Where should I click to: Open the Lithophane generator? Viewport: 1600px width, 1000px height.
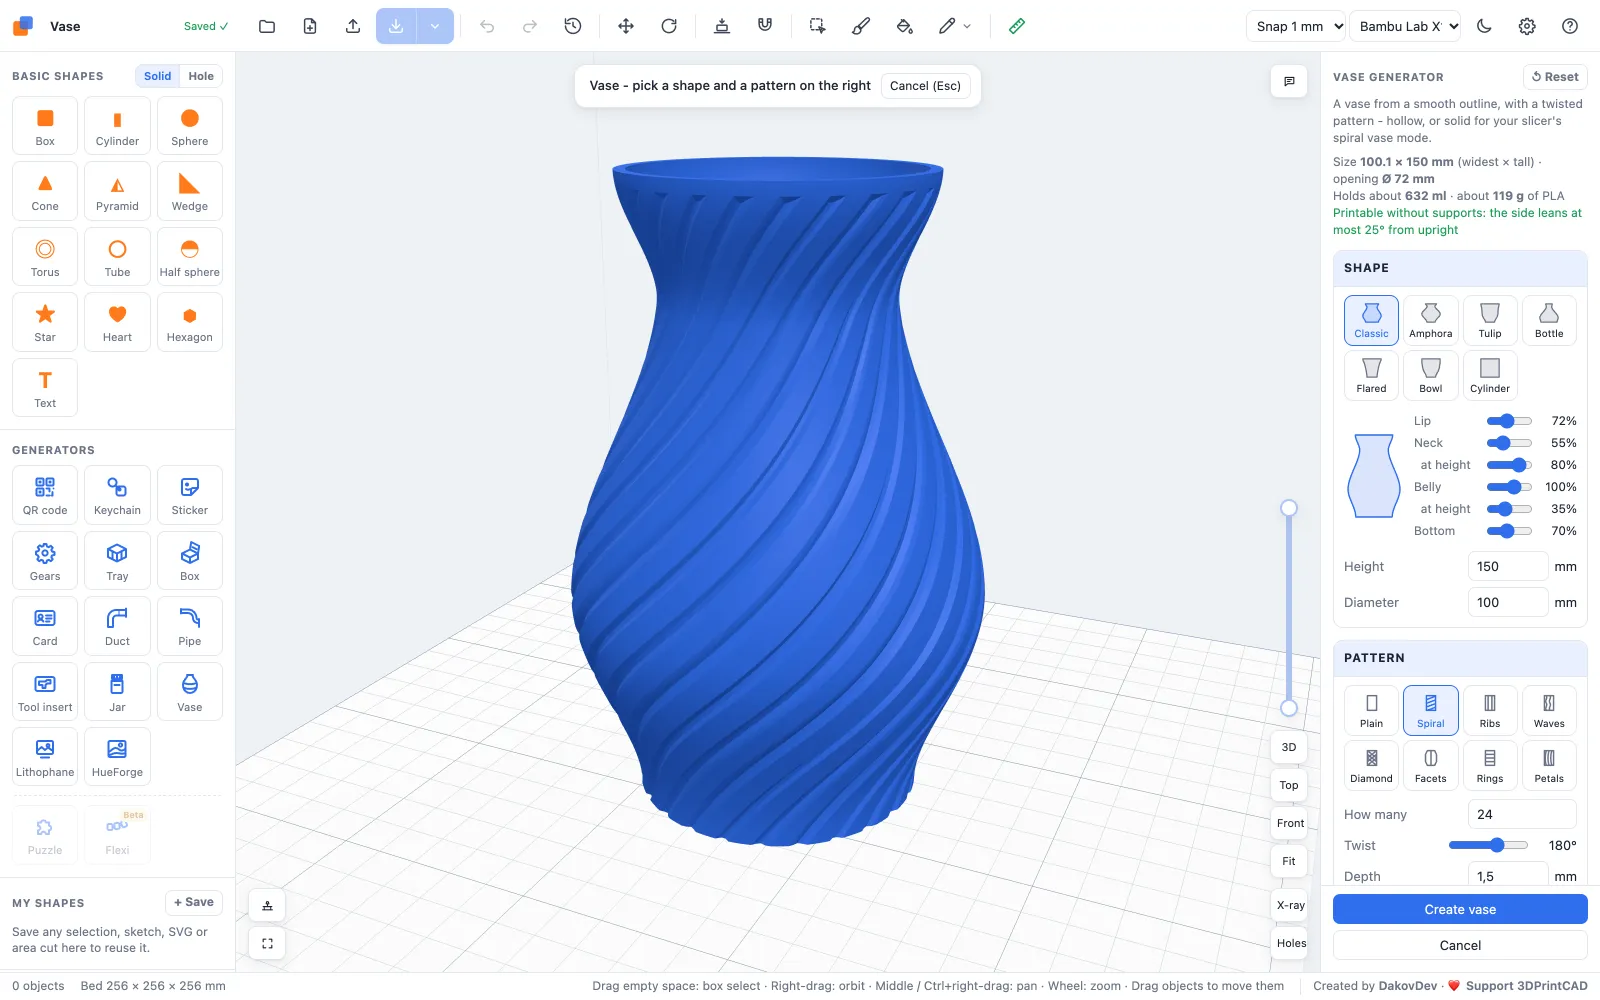pyautogui.click(x=45, y=757)
